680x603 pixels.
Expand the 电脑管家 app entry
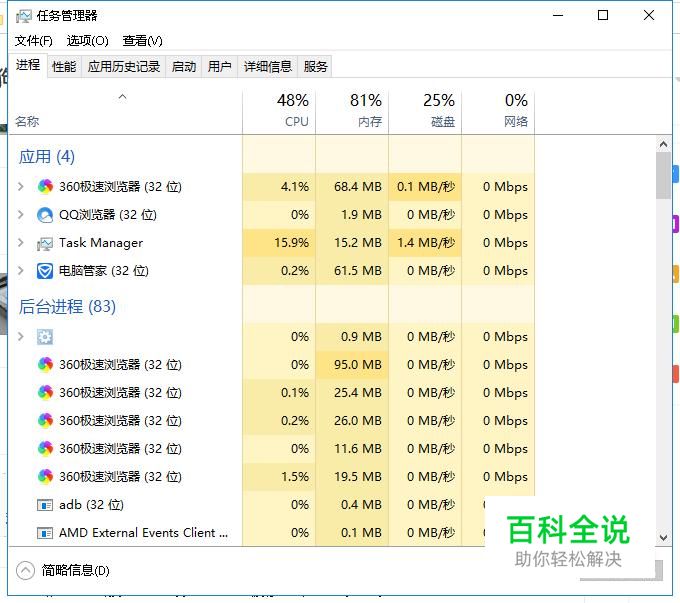(x=20, y=271)
